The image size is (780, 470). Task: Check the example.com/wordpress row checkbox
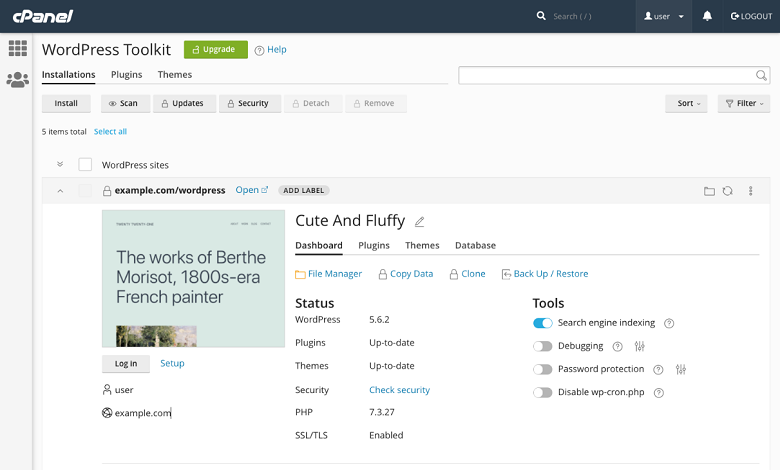85,190
